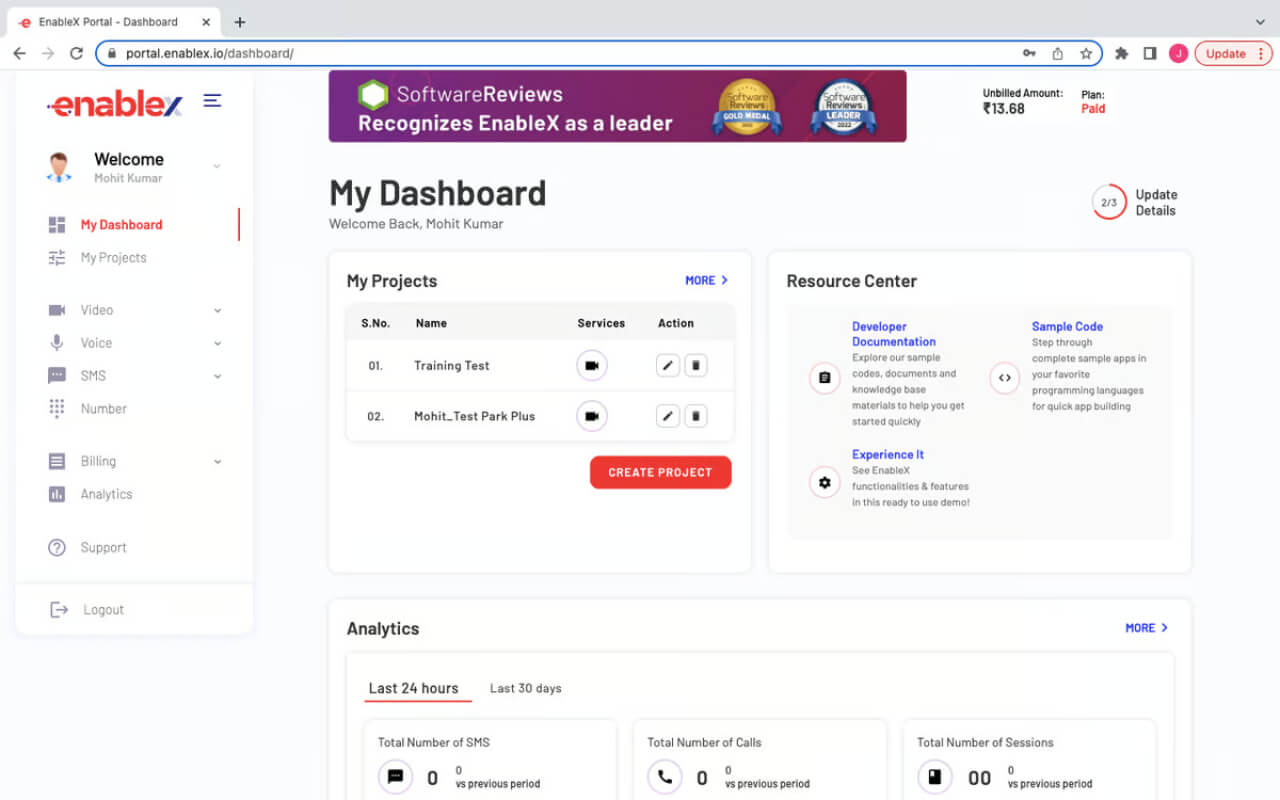Screen dimensions: 1280x800
Task: Expand the Billing submenu chevron
Action: [218, 462]
